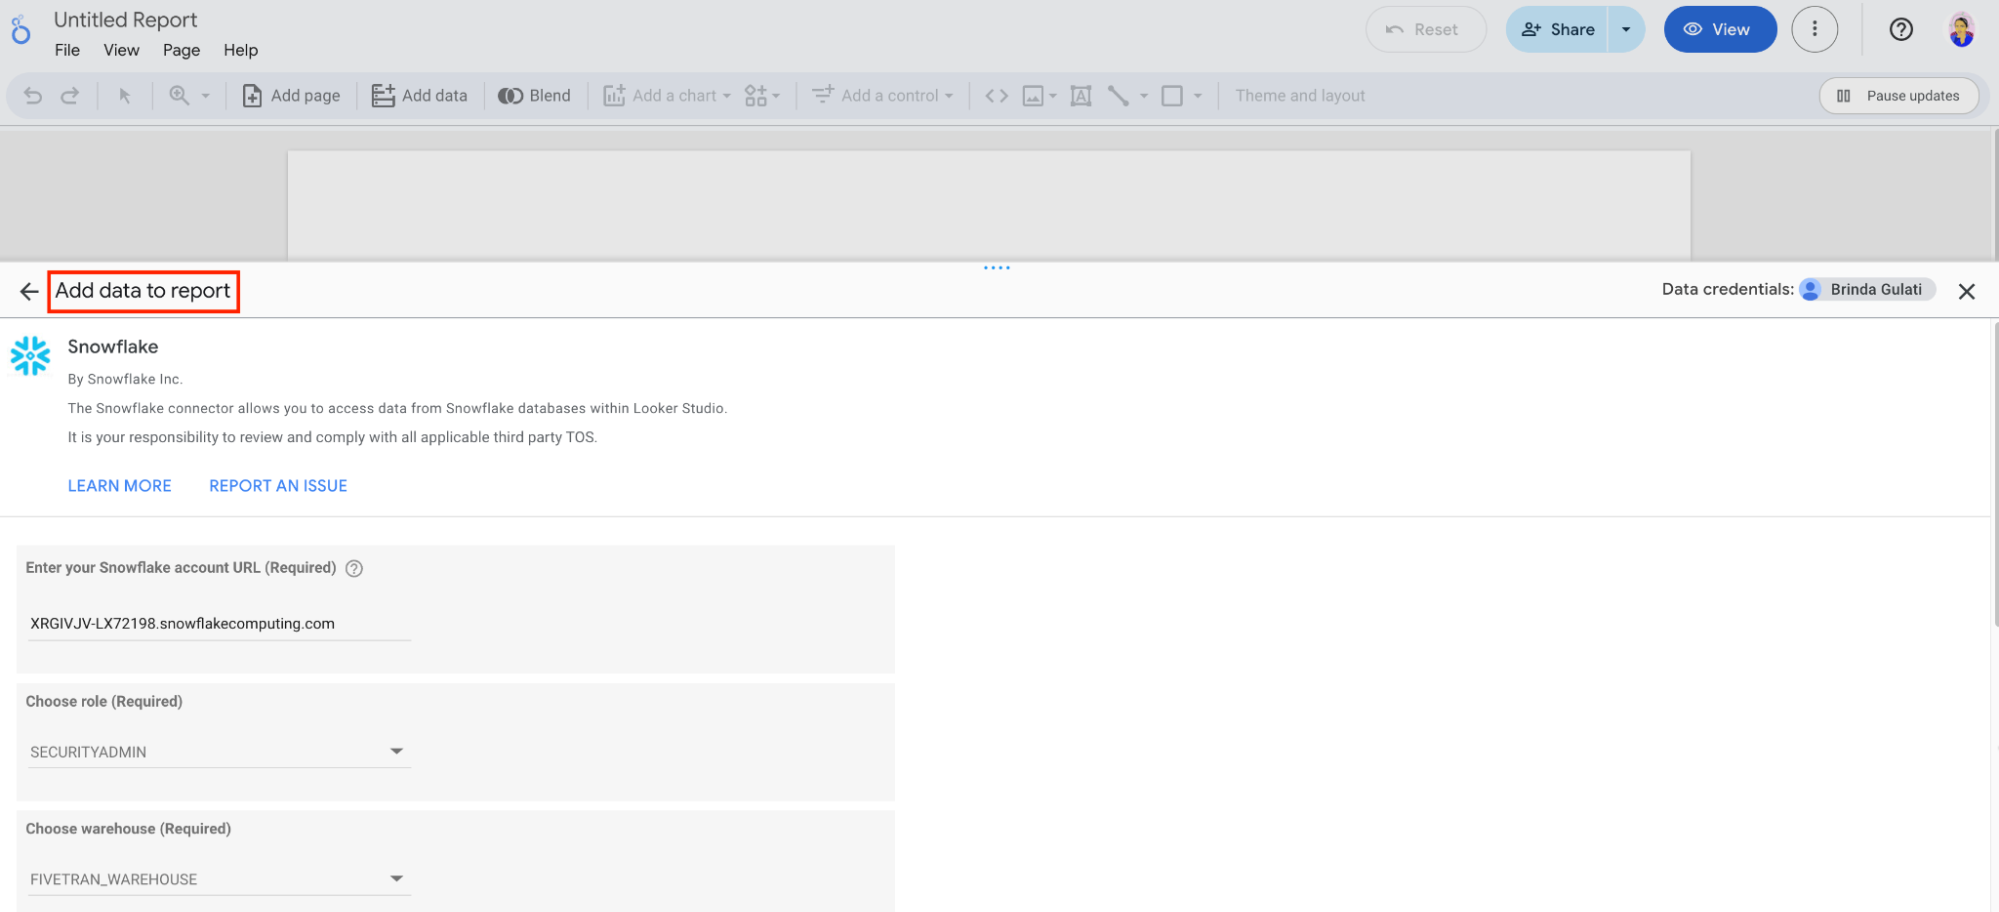Open the Choose role SECURITYADMIN dropdown
This screenshot has height=912, width=1999.
point(219,752)
